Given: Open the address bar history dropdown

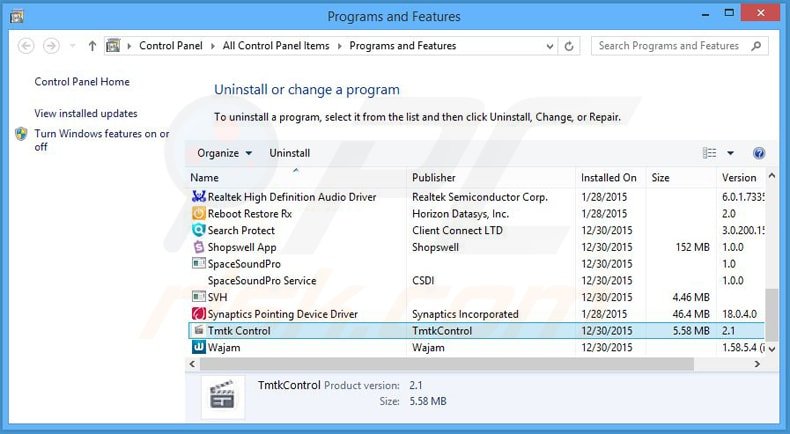Looking at the screenshot, I should click(550, 46).
